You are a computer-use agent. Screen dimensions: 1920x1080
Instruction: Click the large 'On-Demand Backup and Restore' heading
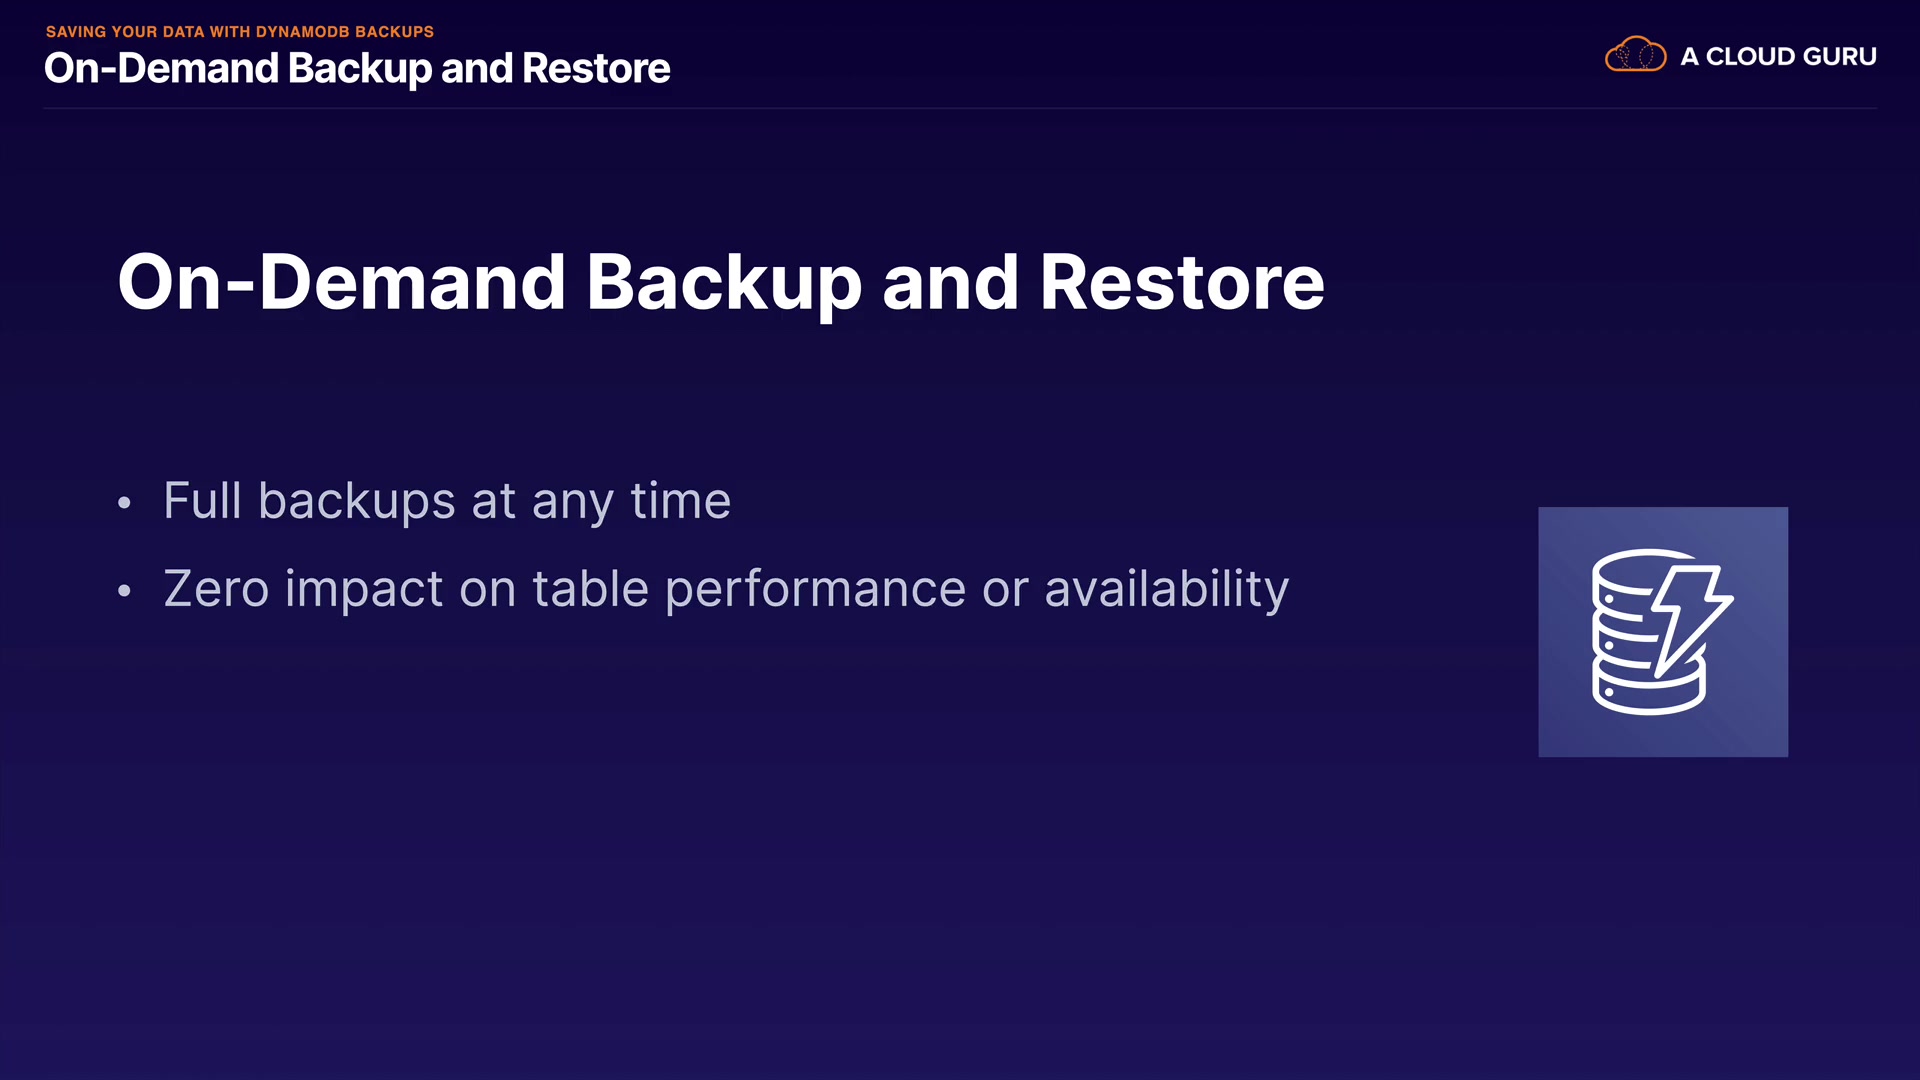coord(721,283)
